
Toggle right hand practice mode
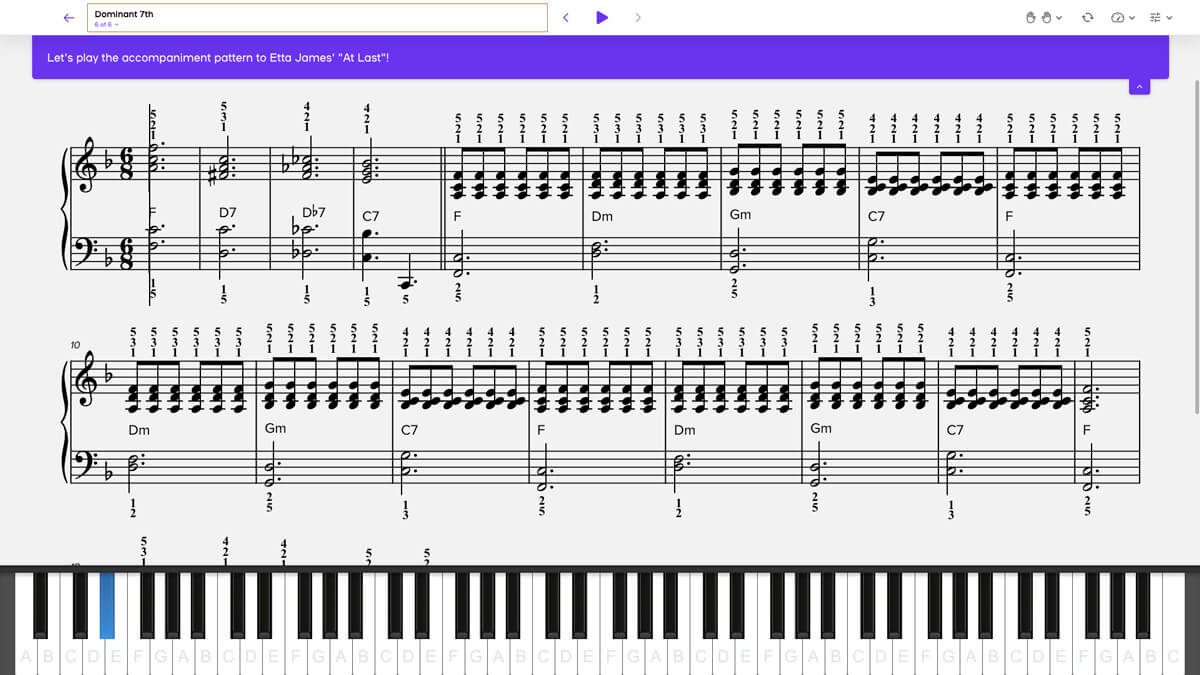[x=1046, y=18]
